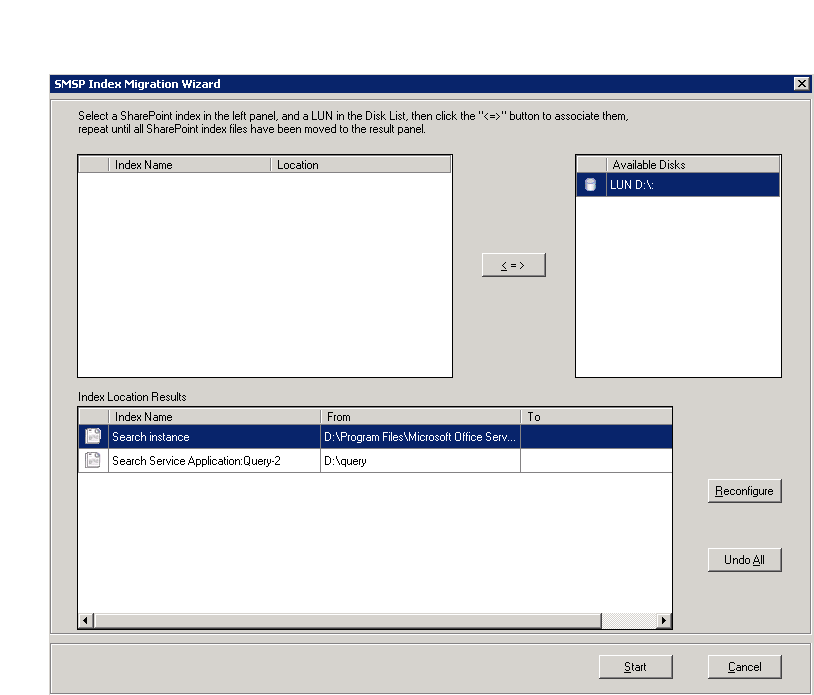Click the empty To cell of Search instance

[596, 437]
